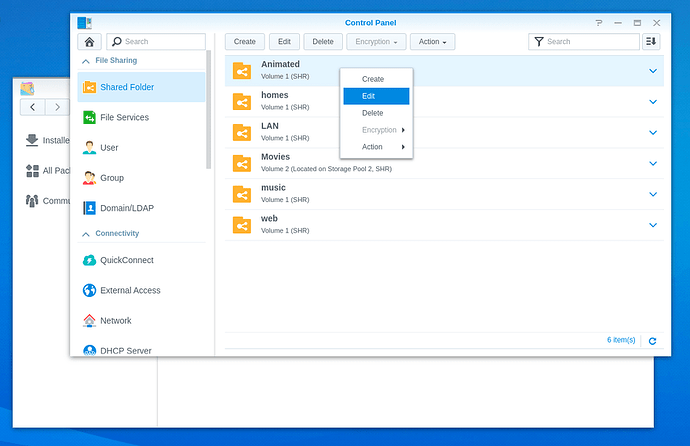This screenshot has height=446, width=690.
Task: Open User settings in sidebar
Action: (141, 148)
